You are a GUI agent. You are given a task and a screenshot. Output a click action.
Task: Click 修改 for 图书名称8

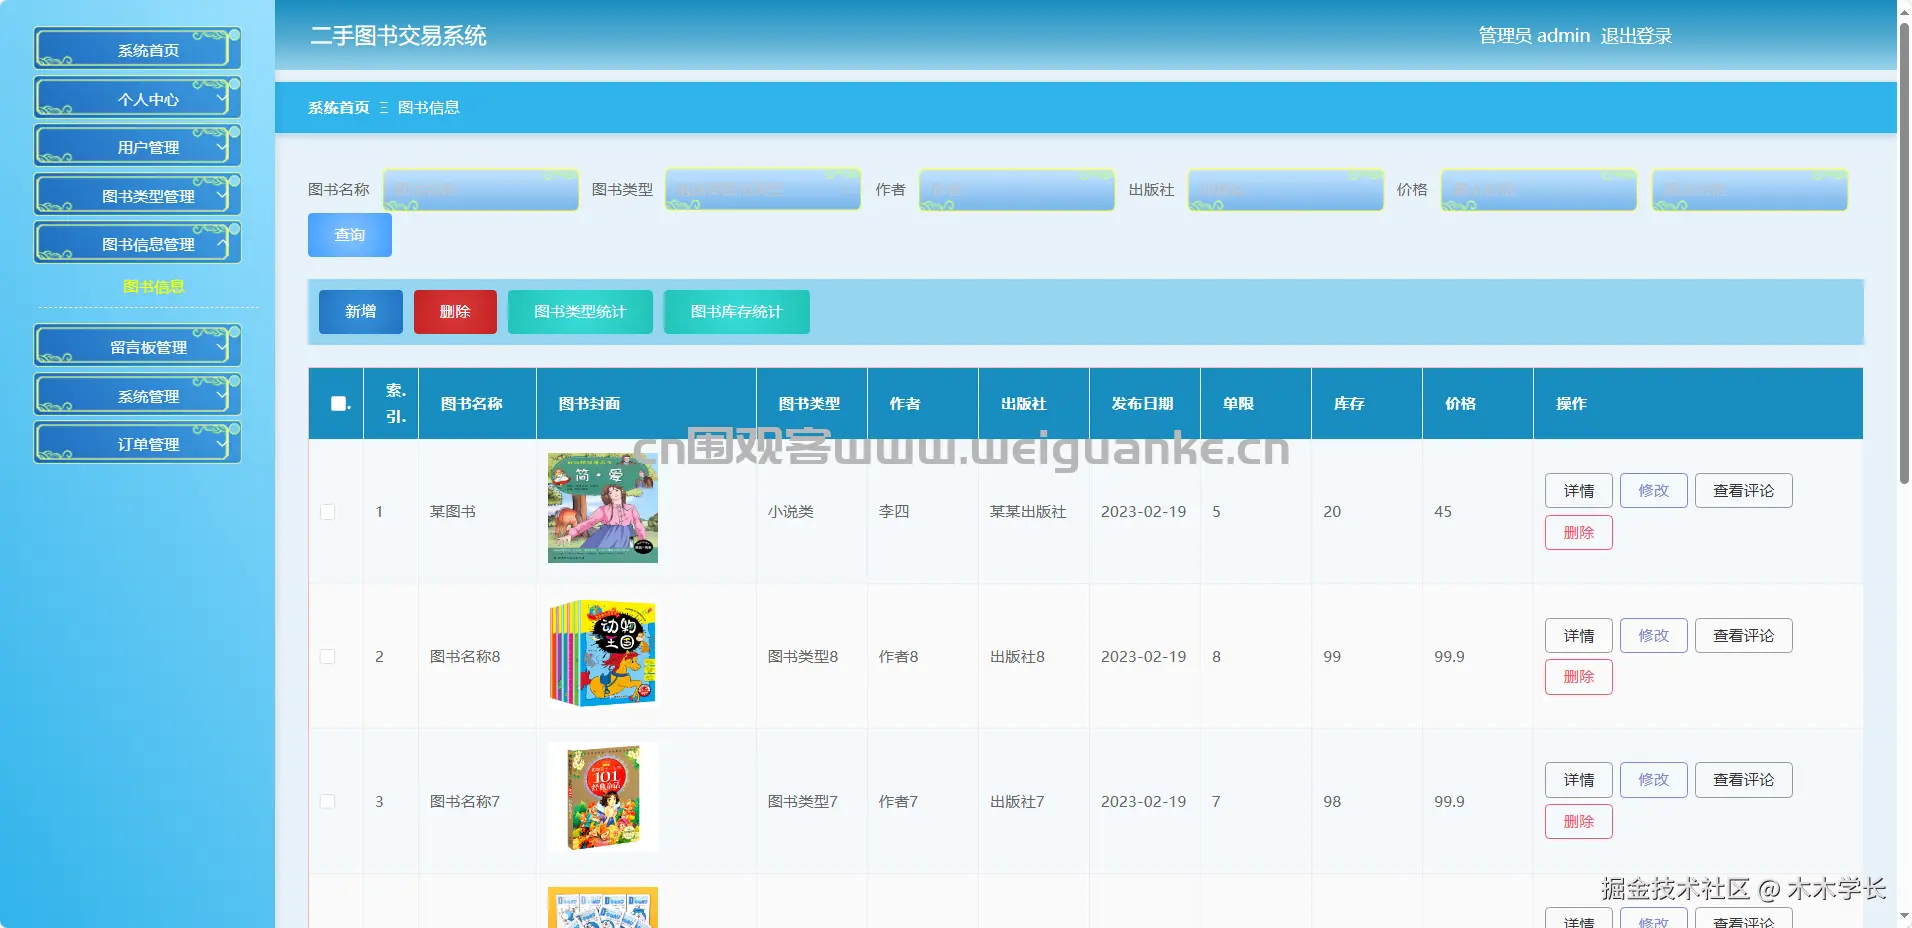point(1654,636)
